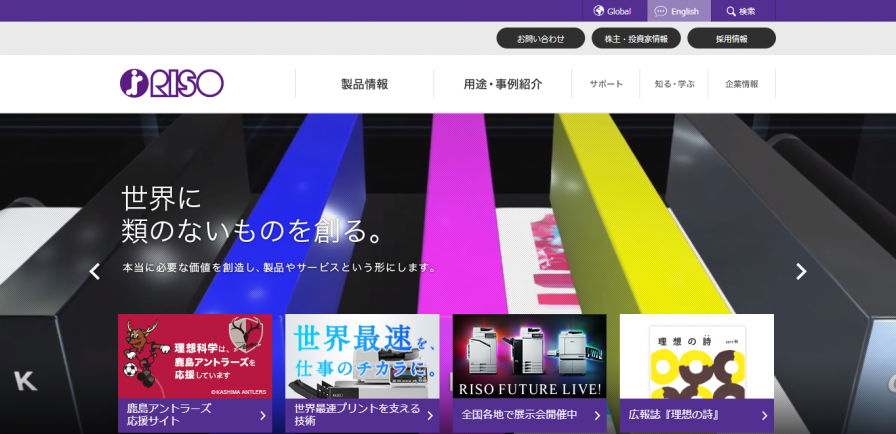Open Global site link
This screenshot has height=434, width=896.
click(x=614, y=11)
